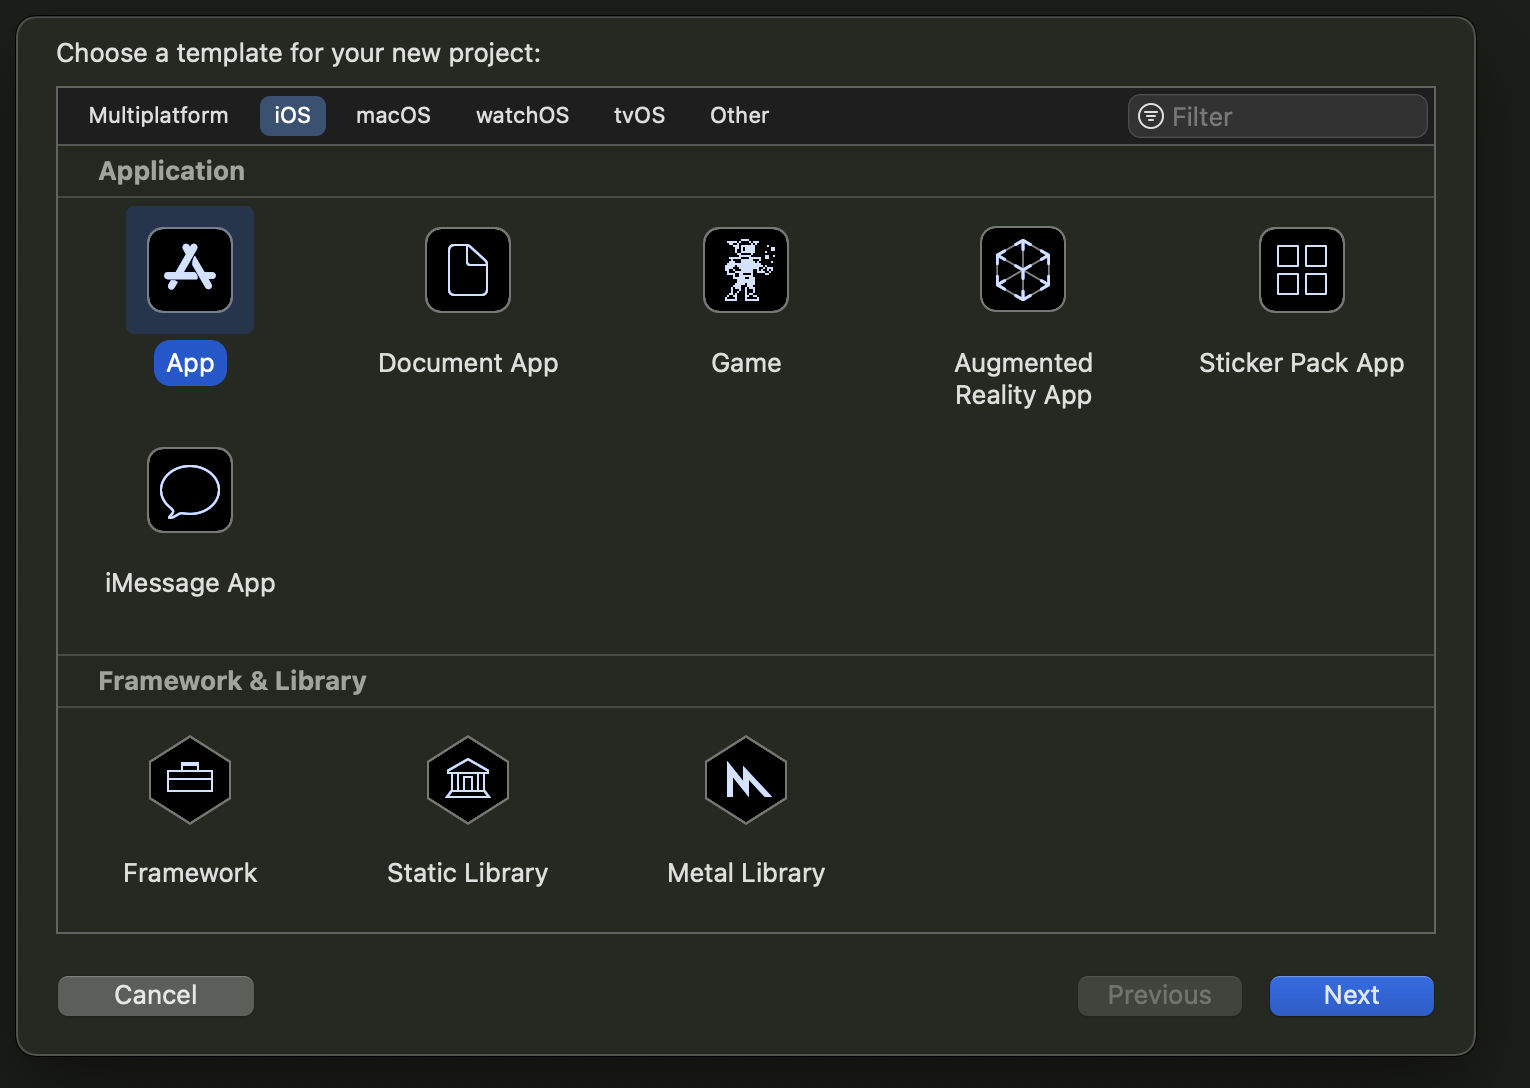Viewport: 1530px width, 1088px height.
Task: Open the watchOS tab
Action: (x=522, y=116)
